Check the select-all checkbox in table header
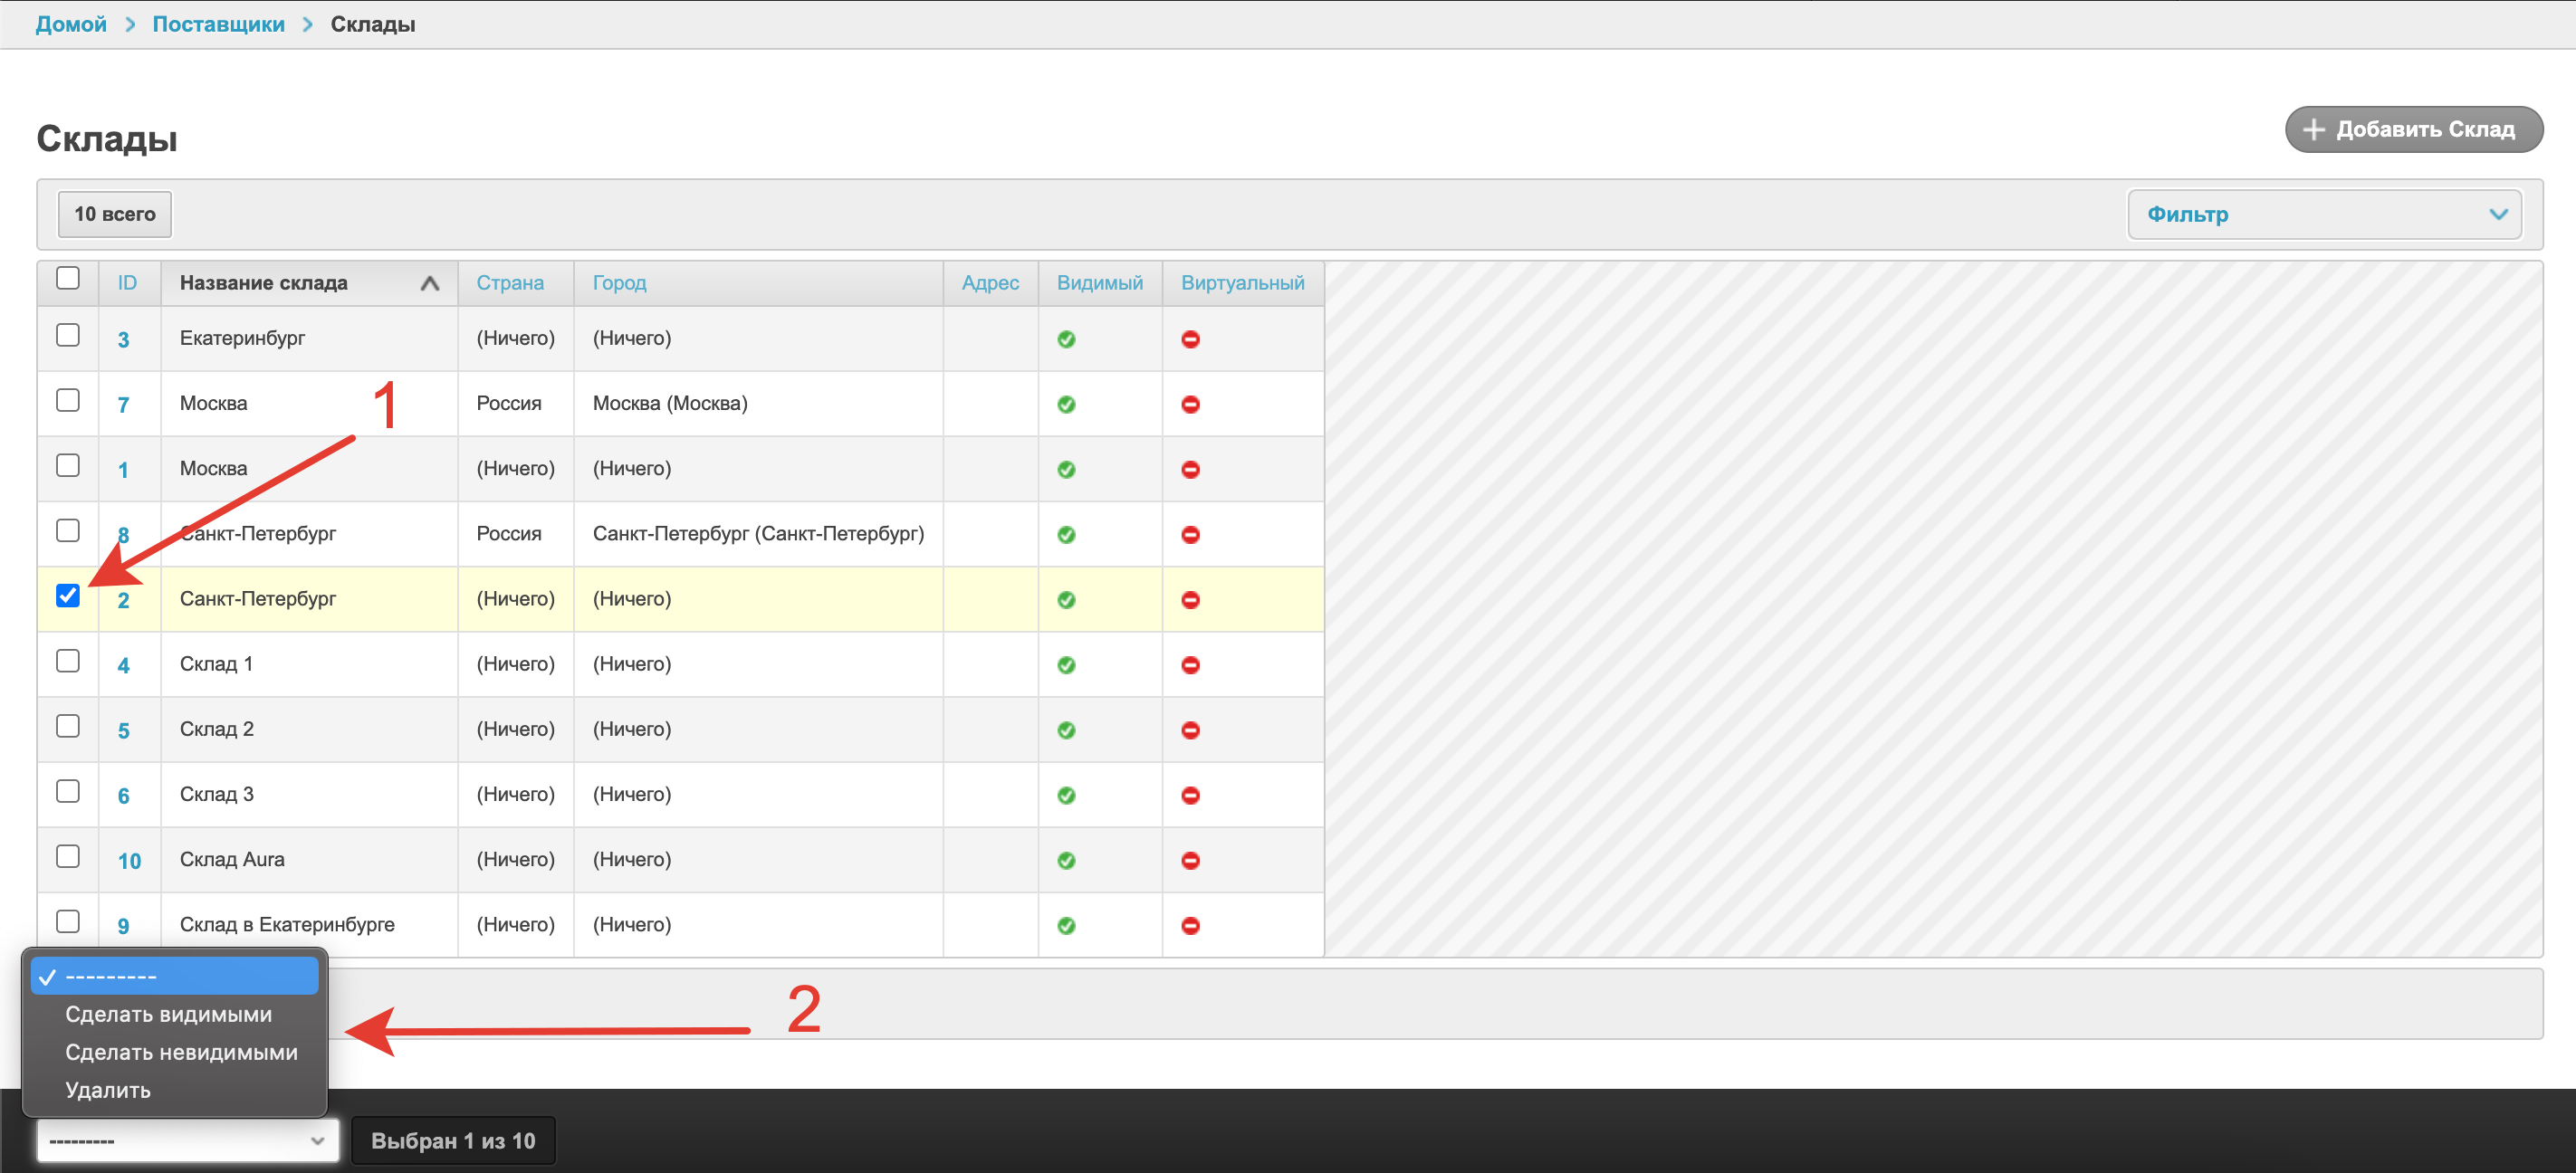This screenshot has width=2576, height=1173. (68, 278)
